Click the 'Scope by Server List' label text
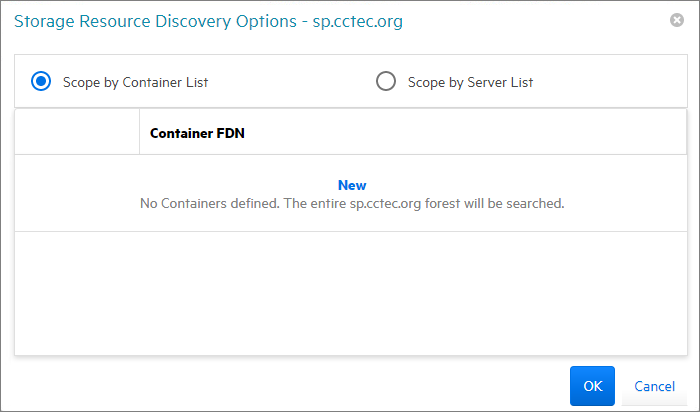Viewport: 700px width, 412px height. (470, 82)
